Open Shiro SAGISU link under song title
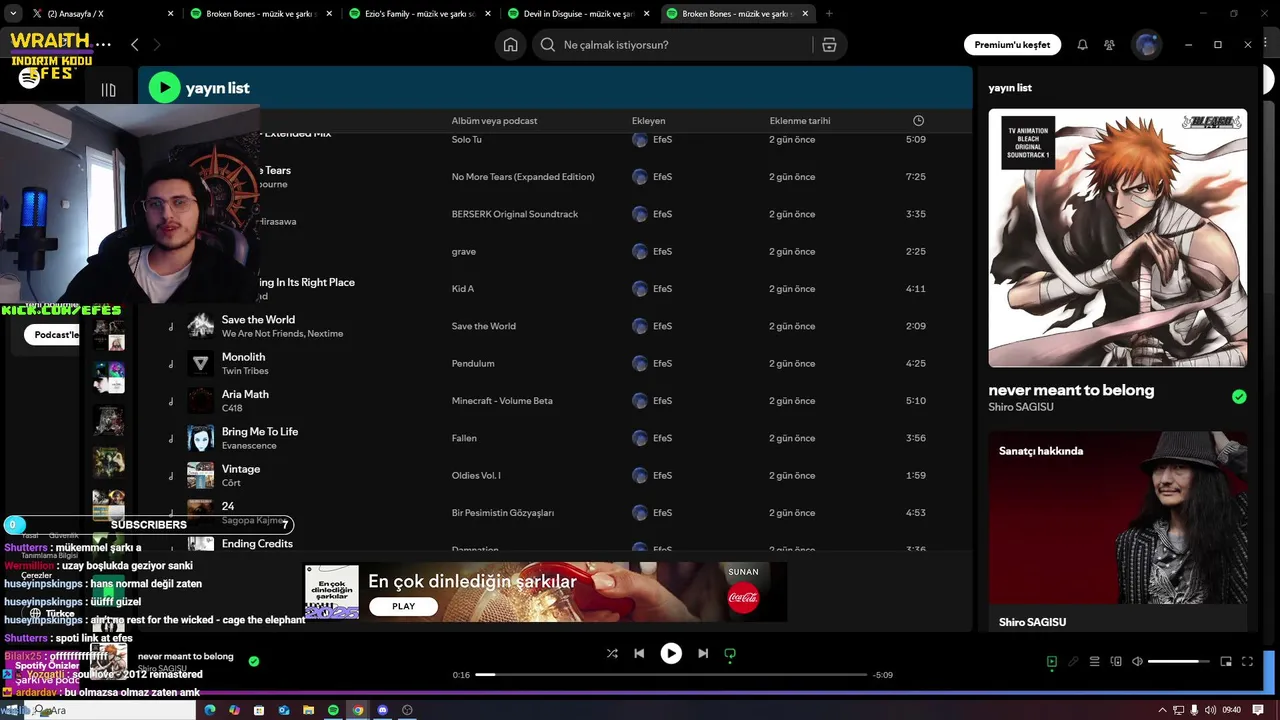The height and width of the screenshot is (720, 1280). pos(1020,407)
